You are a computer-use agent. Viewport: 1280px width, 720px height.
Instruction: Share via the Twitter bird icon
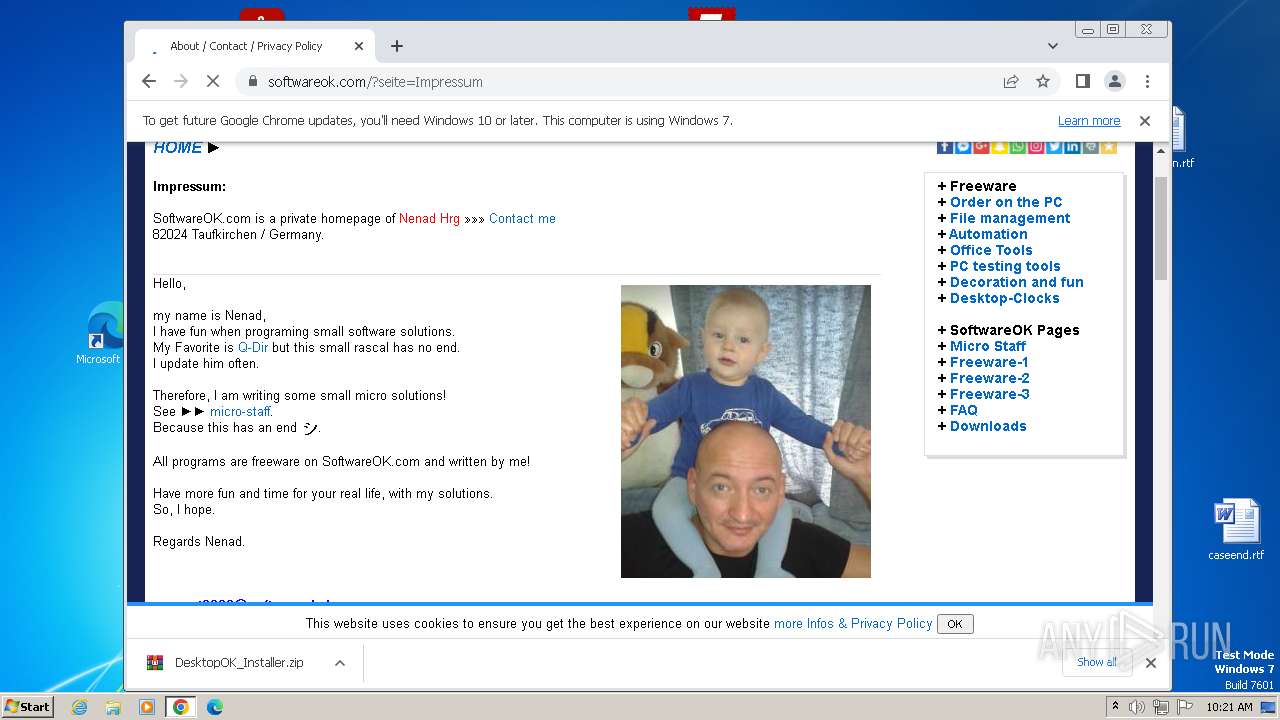point(1054,147)
